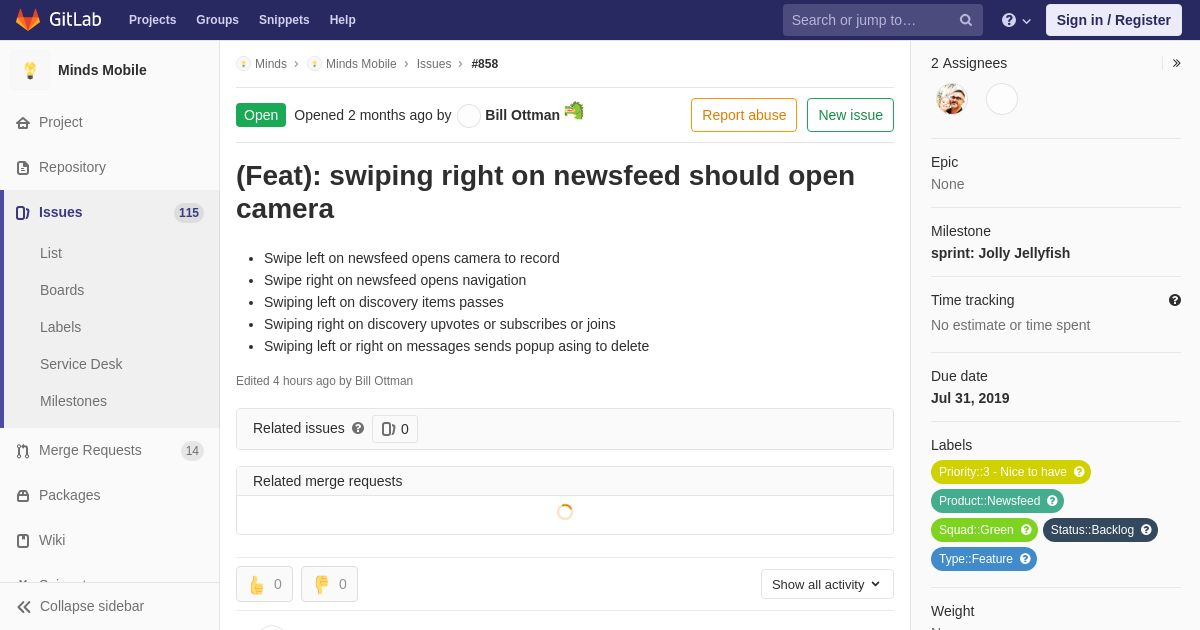Open Service Desk in sidebar
The image size is (1200, 630).
pyautogui.click(x=81, y=364)
